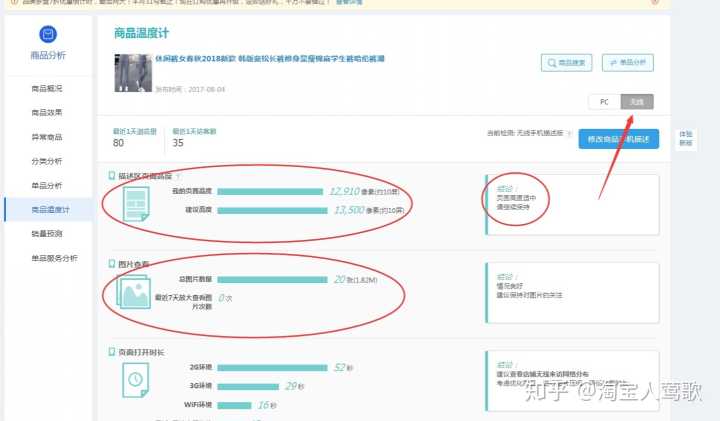Click the page-height suggestion box text

[516, 198]
